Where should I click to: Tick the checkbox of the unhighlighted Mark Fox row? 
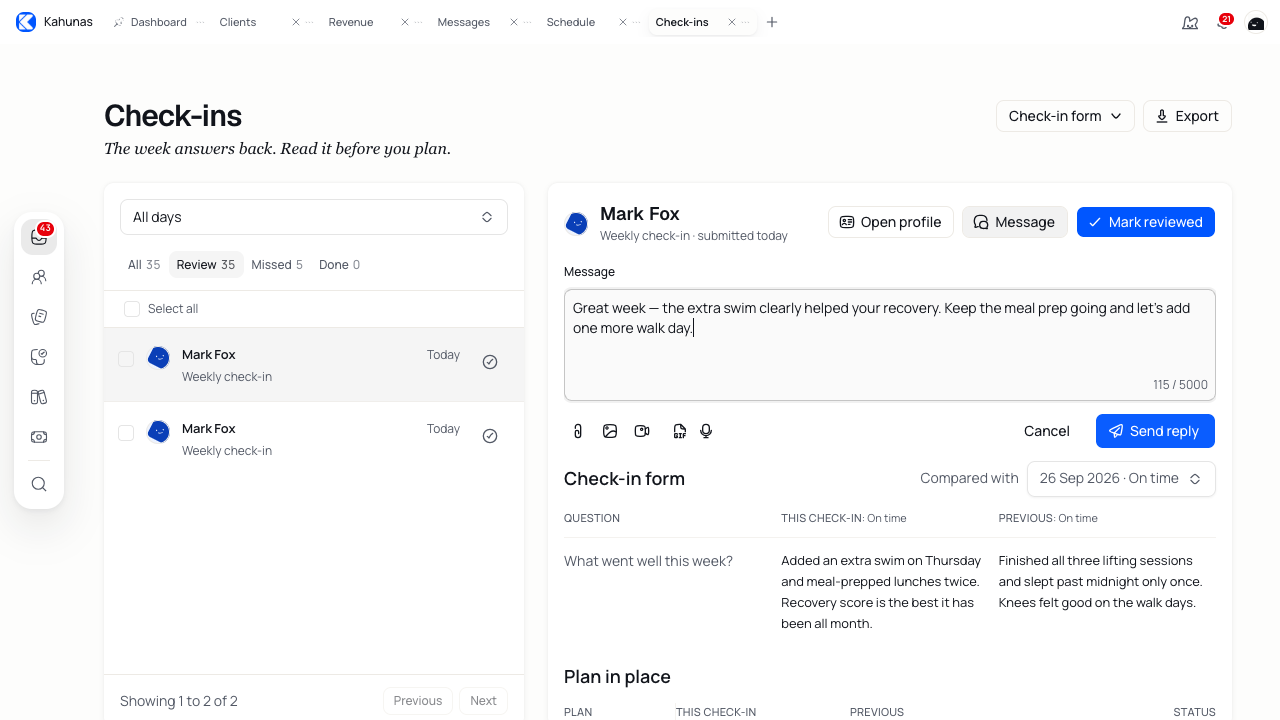coord(126,433)
